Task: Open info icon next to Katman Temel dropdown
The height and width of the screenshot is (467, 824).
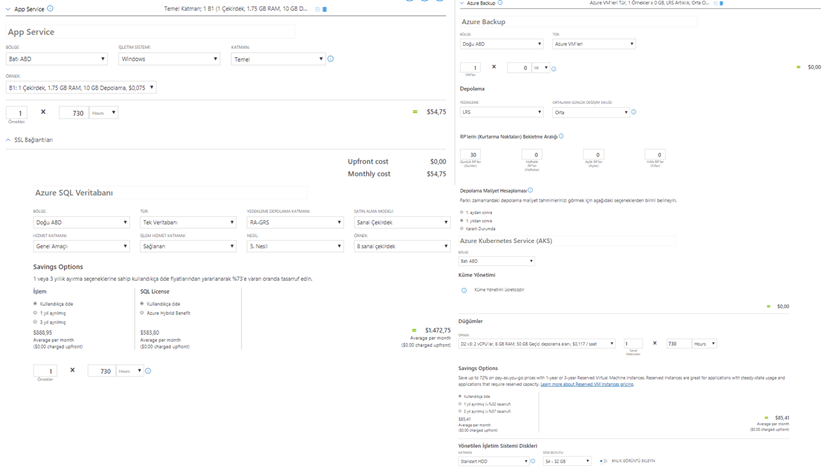Action: click(x=331, y=59)
